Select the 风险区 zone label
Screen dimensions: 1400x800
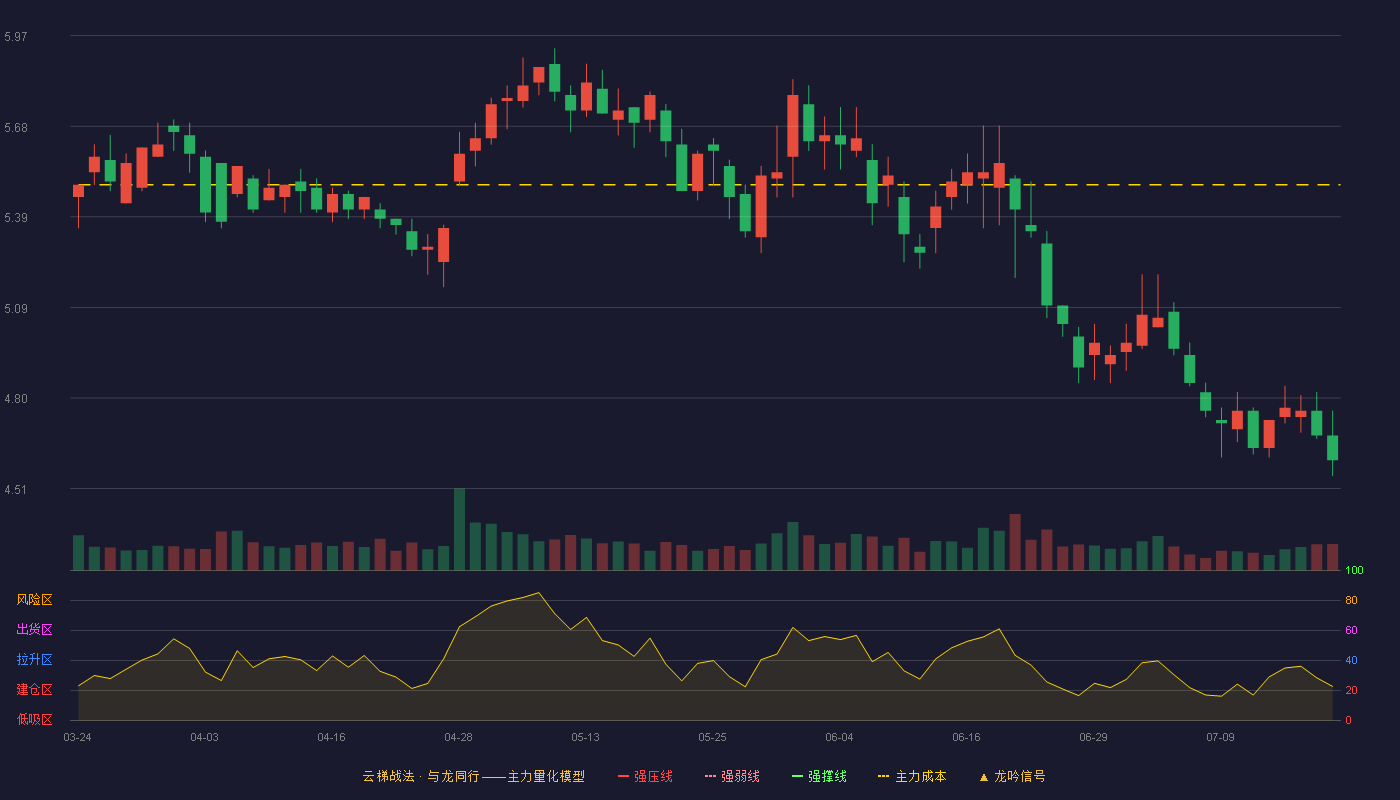click(34, 600)
